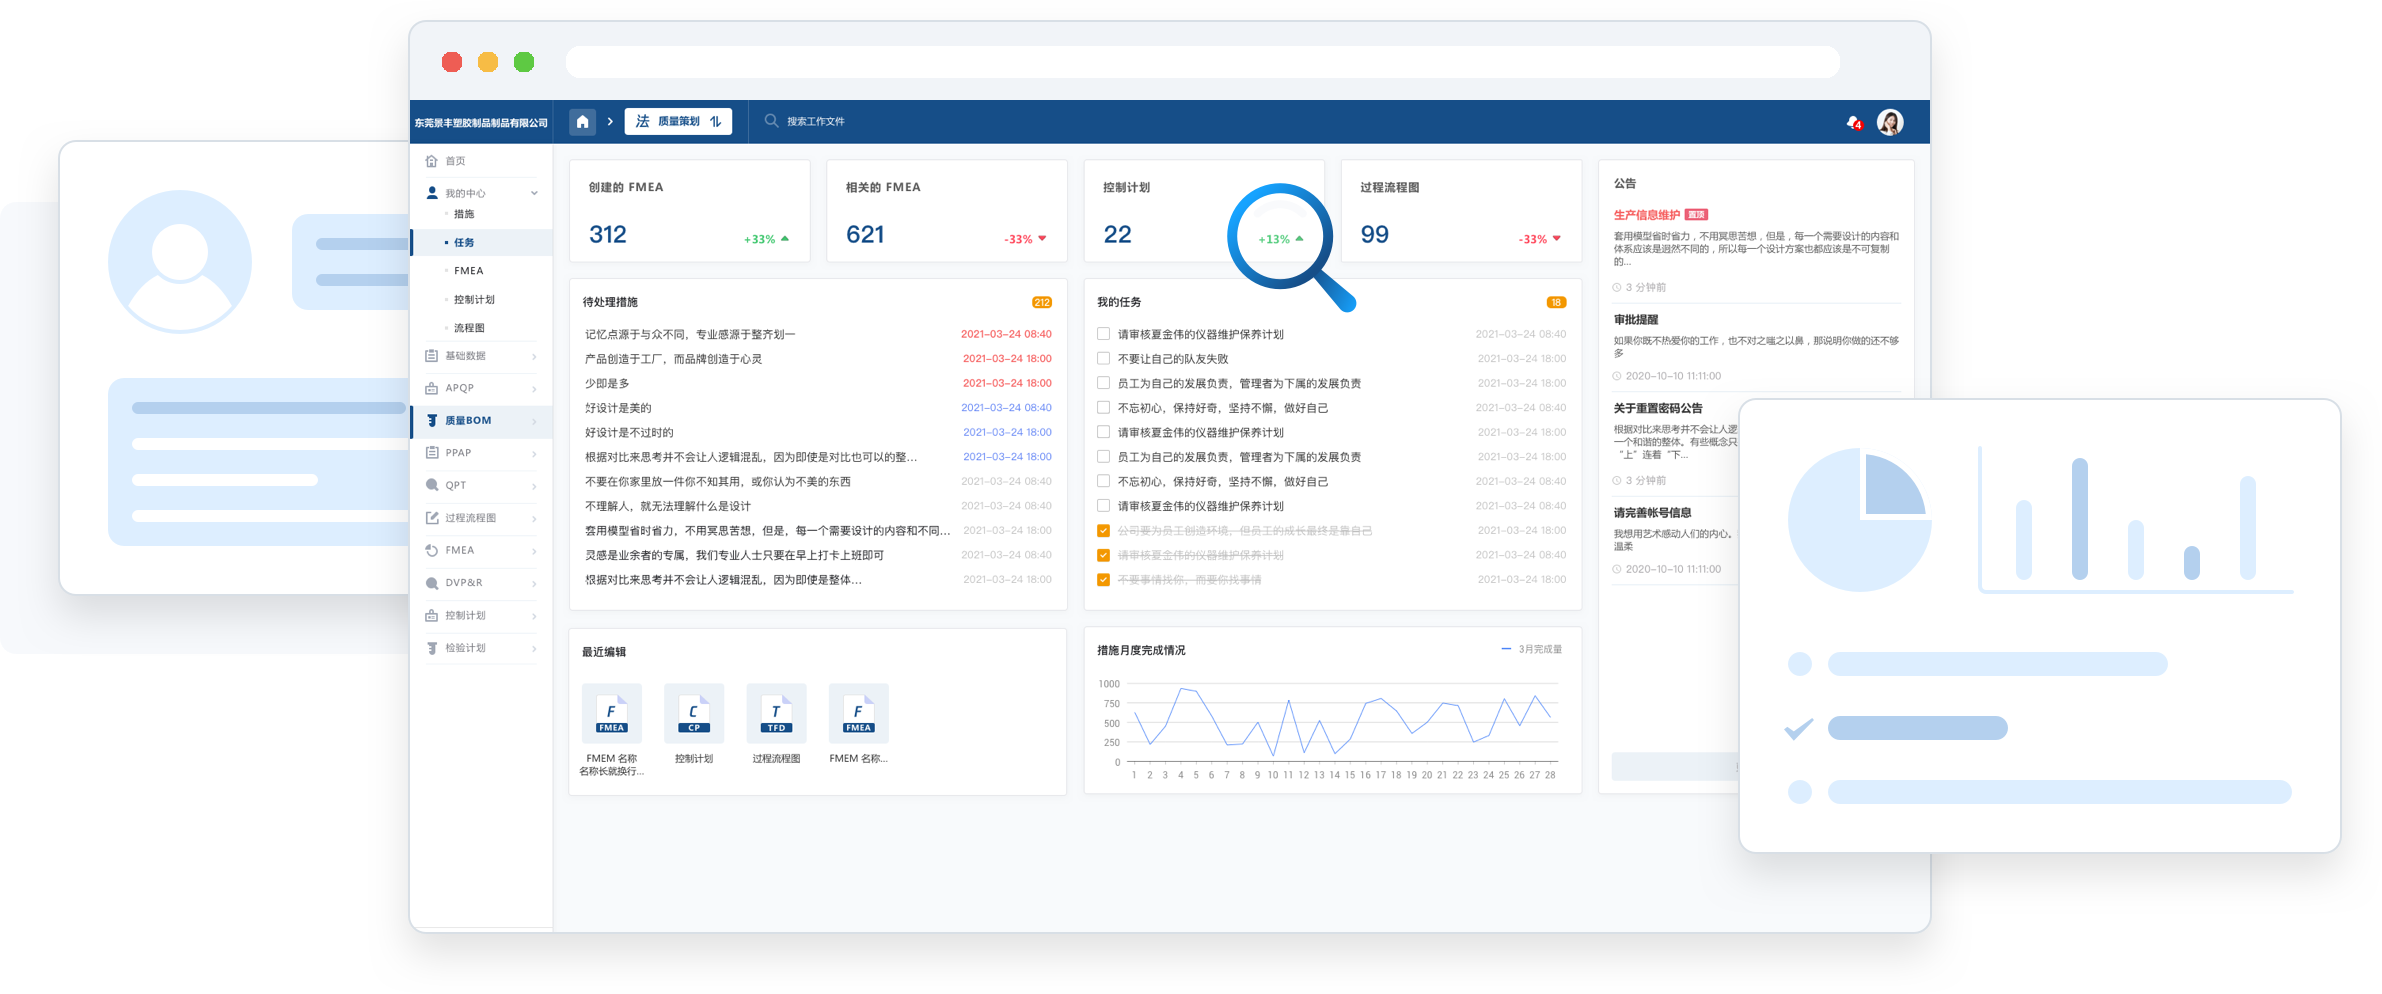Uncheck the completed '不要事情找你，而要你找事情' task
The image size is (2382, 994).
pyautogui.click(x=1103, y=580)
